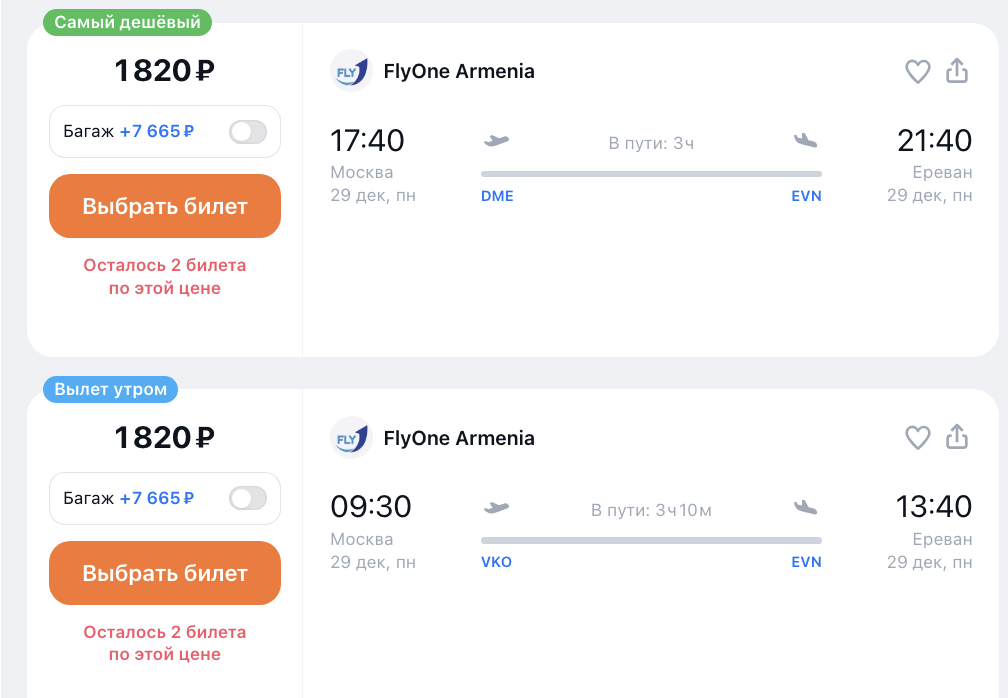The width and height of the screenshot is (1008, 698).
Task: Share the 09:30 Moscow–Yerevan flight
Action: point(957,438)
